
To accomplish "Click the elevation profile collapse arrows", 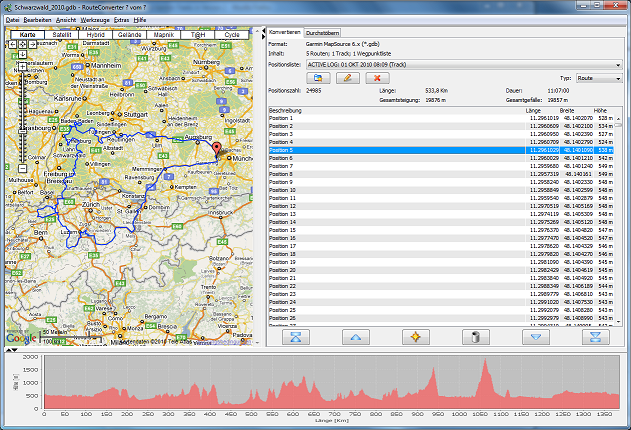I will 11,350.
